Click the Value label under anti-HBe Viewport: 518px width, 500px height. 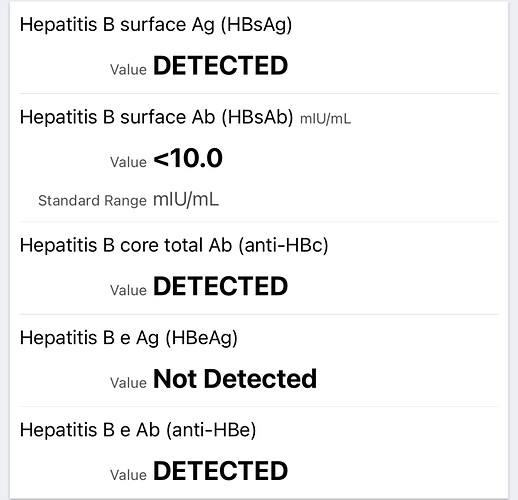[128, 475]
